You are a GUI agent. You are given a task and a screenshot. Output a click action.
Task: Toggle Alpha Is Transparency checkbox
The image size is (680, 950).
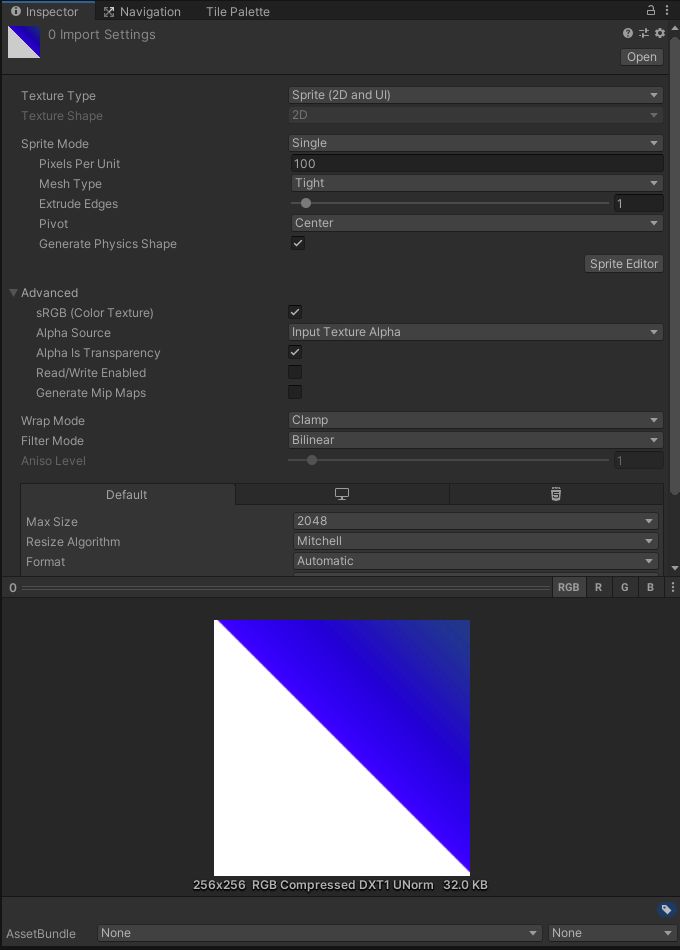click(295, 352)
